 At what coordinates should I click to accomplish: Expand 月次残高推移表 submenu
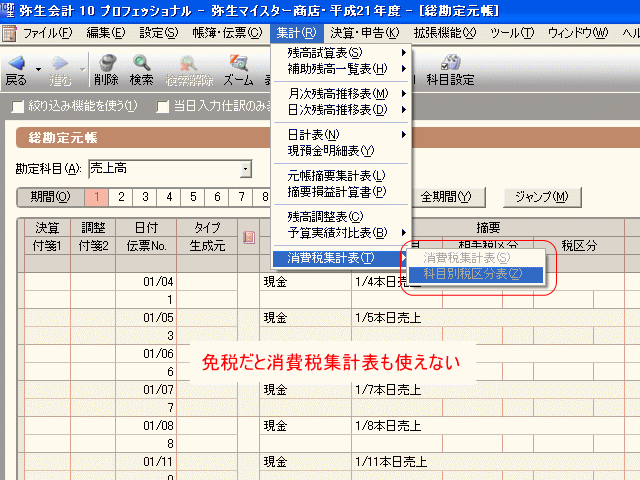(x=404, y=94)
